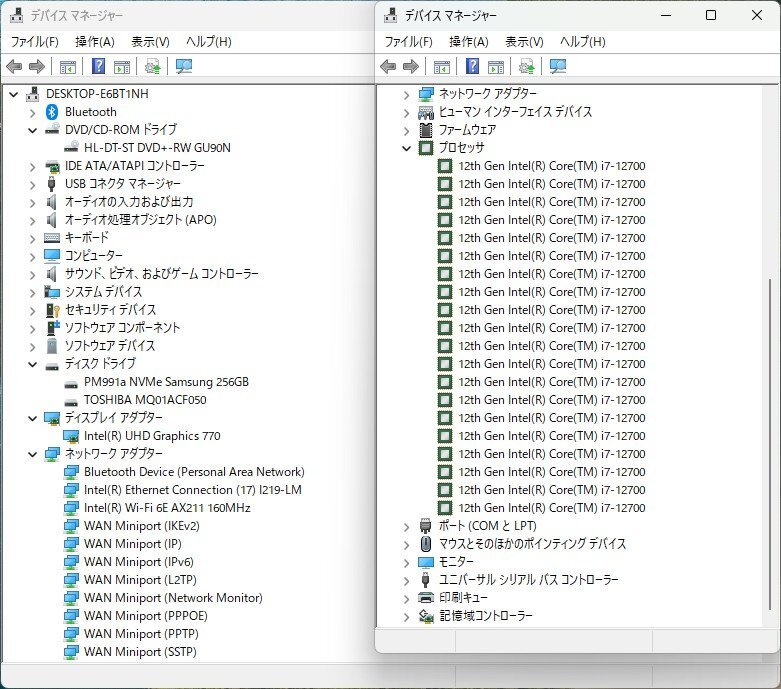The height and width of the screenshot is (689, 781).
Task: Click the right window vertical scrollbar thumb
Action: point(770,443)
